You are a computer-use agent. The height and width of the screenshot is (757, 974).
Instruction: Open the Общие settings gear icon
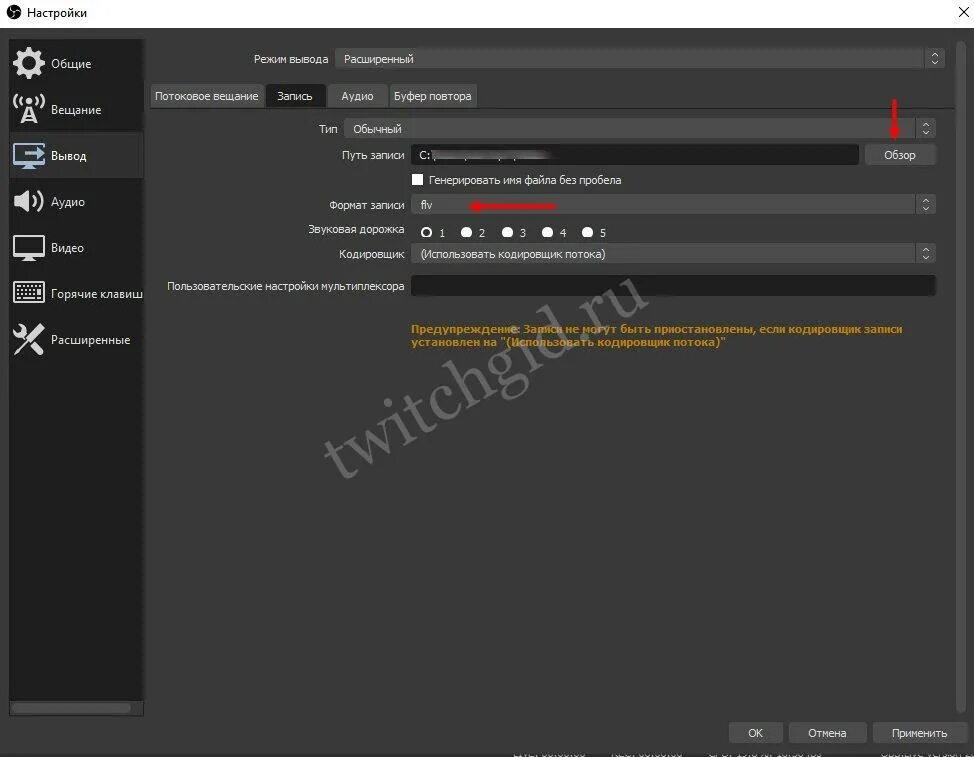point(29,63)
